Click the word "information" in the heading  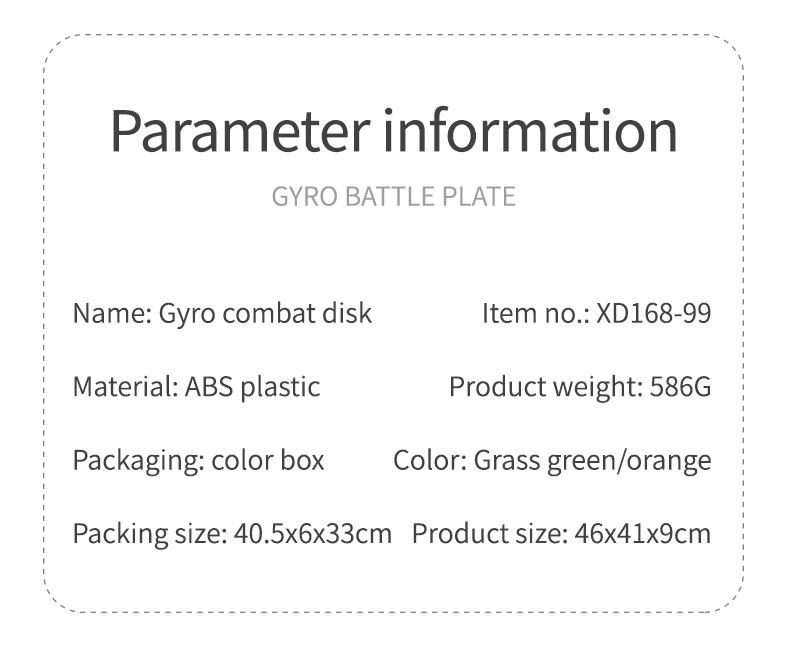531,130
